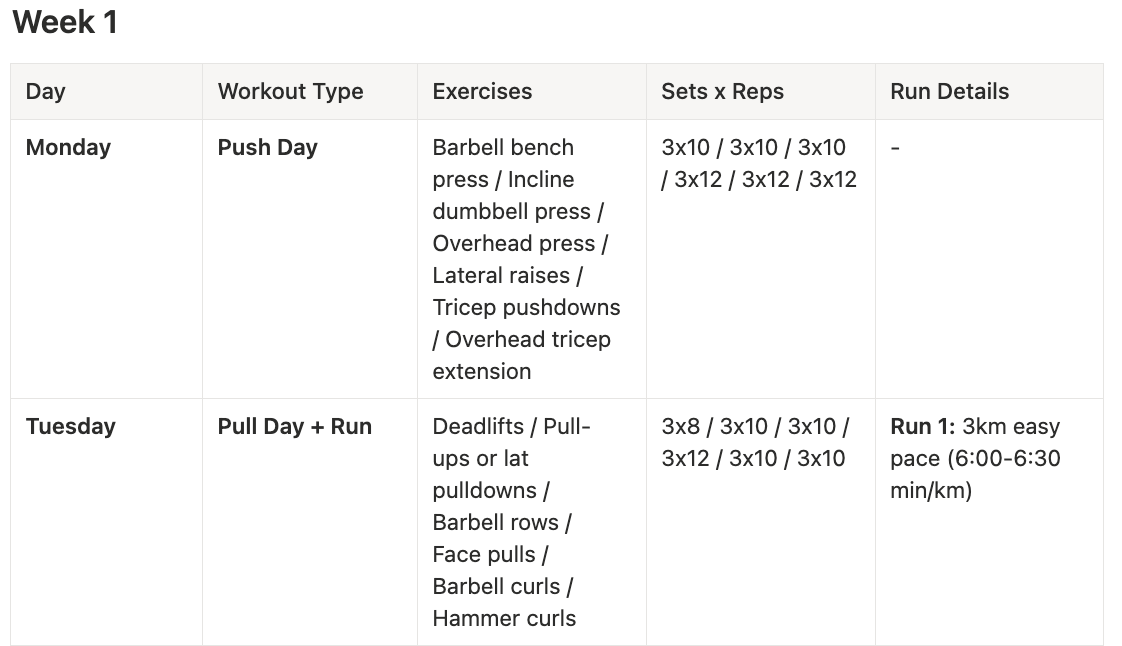Select the Day column header
Viewport: 1122px width, 646px height.
point(46,92)
